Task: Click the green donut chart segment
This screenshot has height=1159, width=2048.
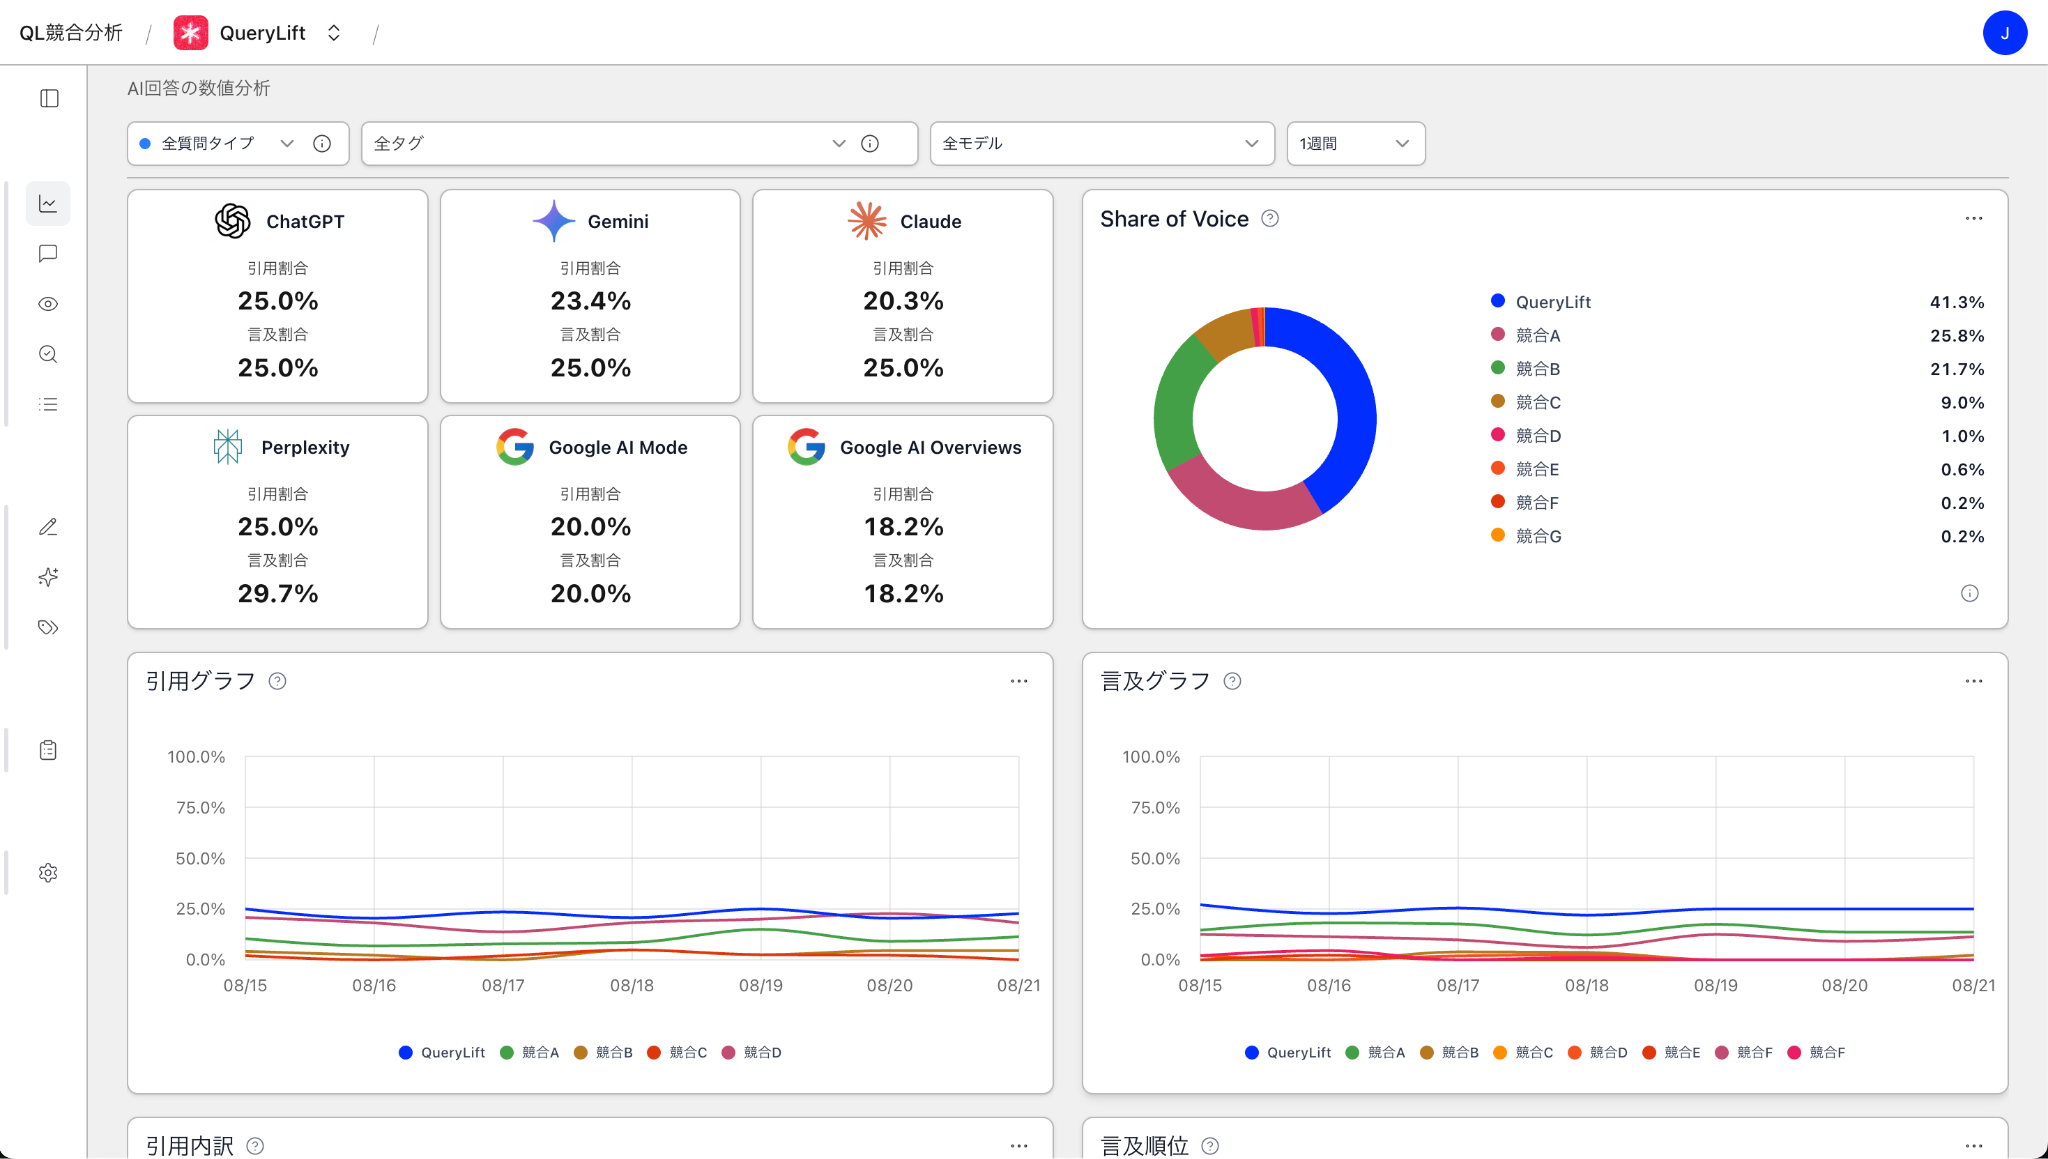Action: tap(1176, 404)
